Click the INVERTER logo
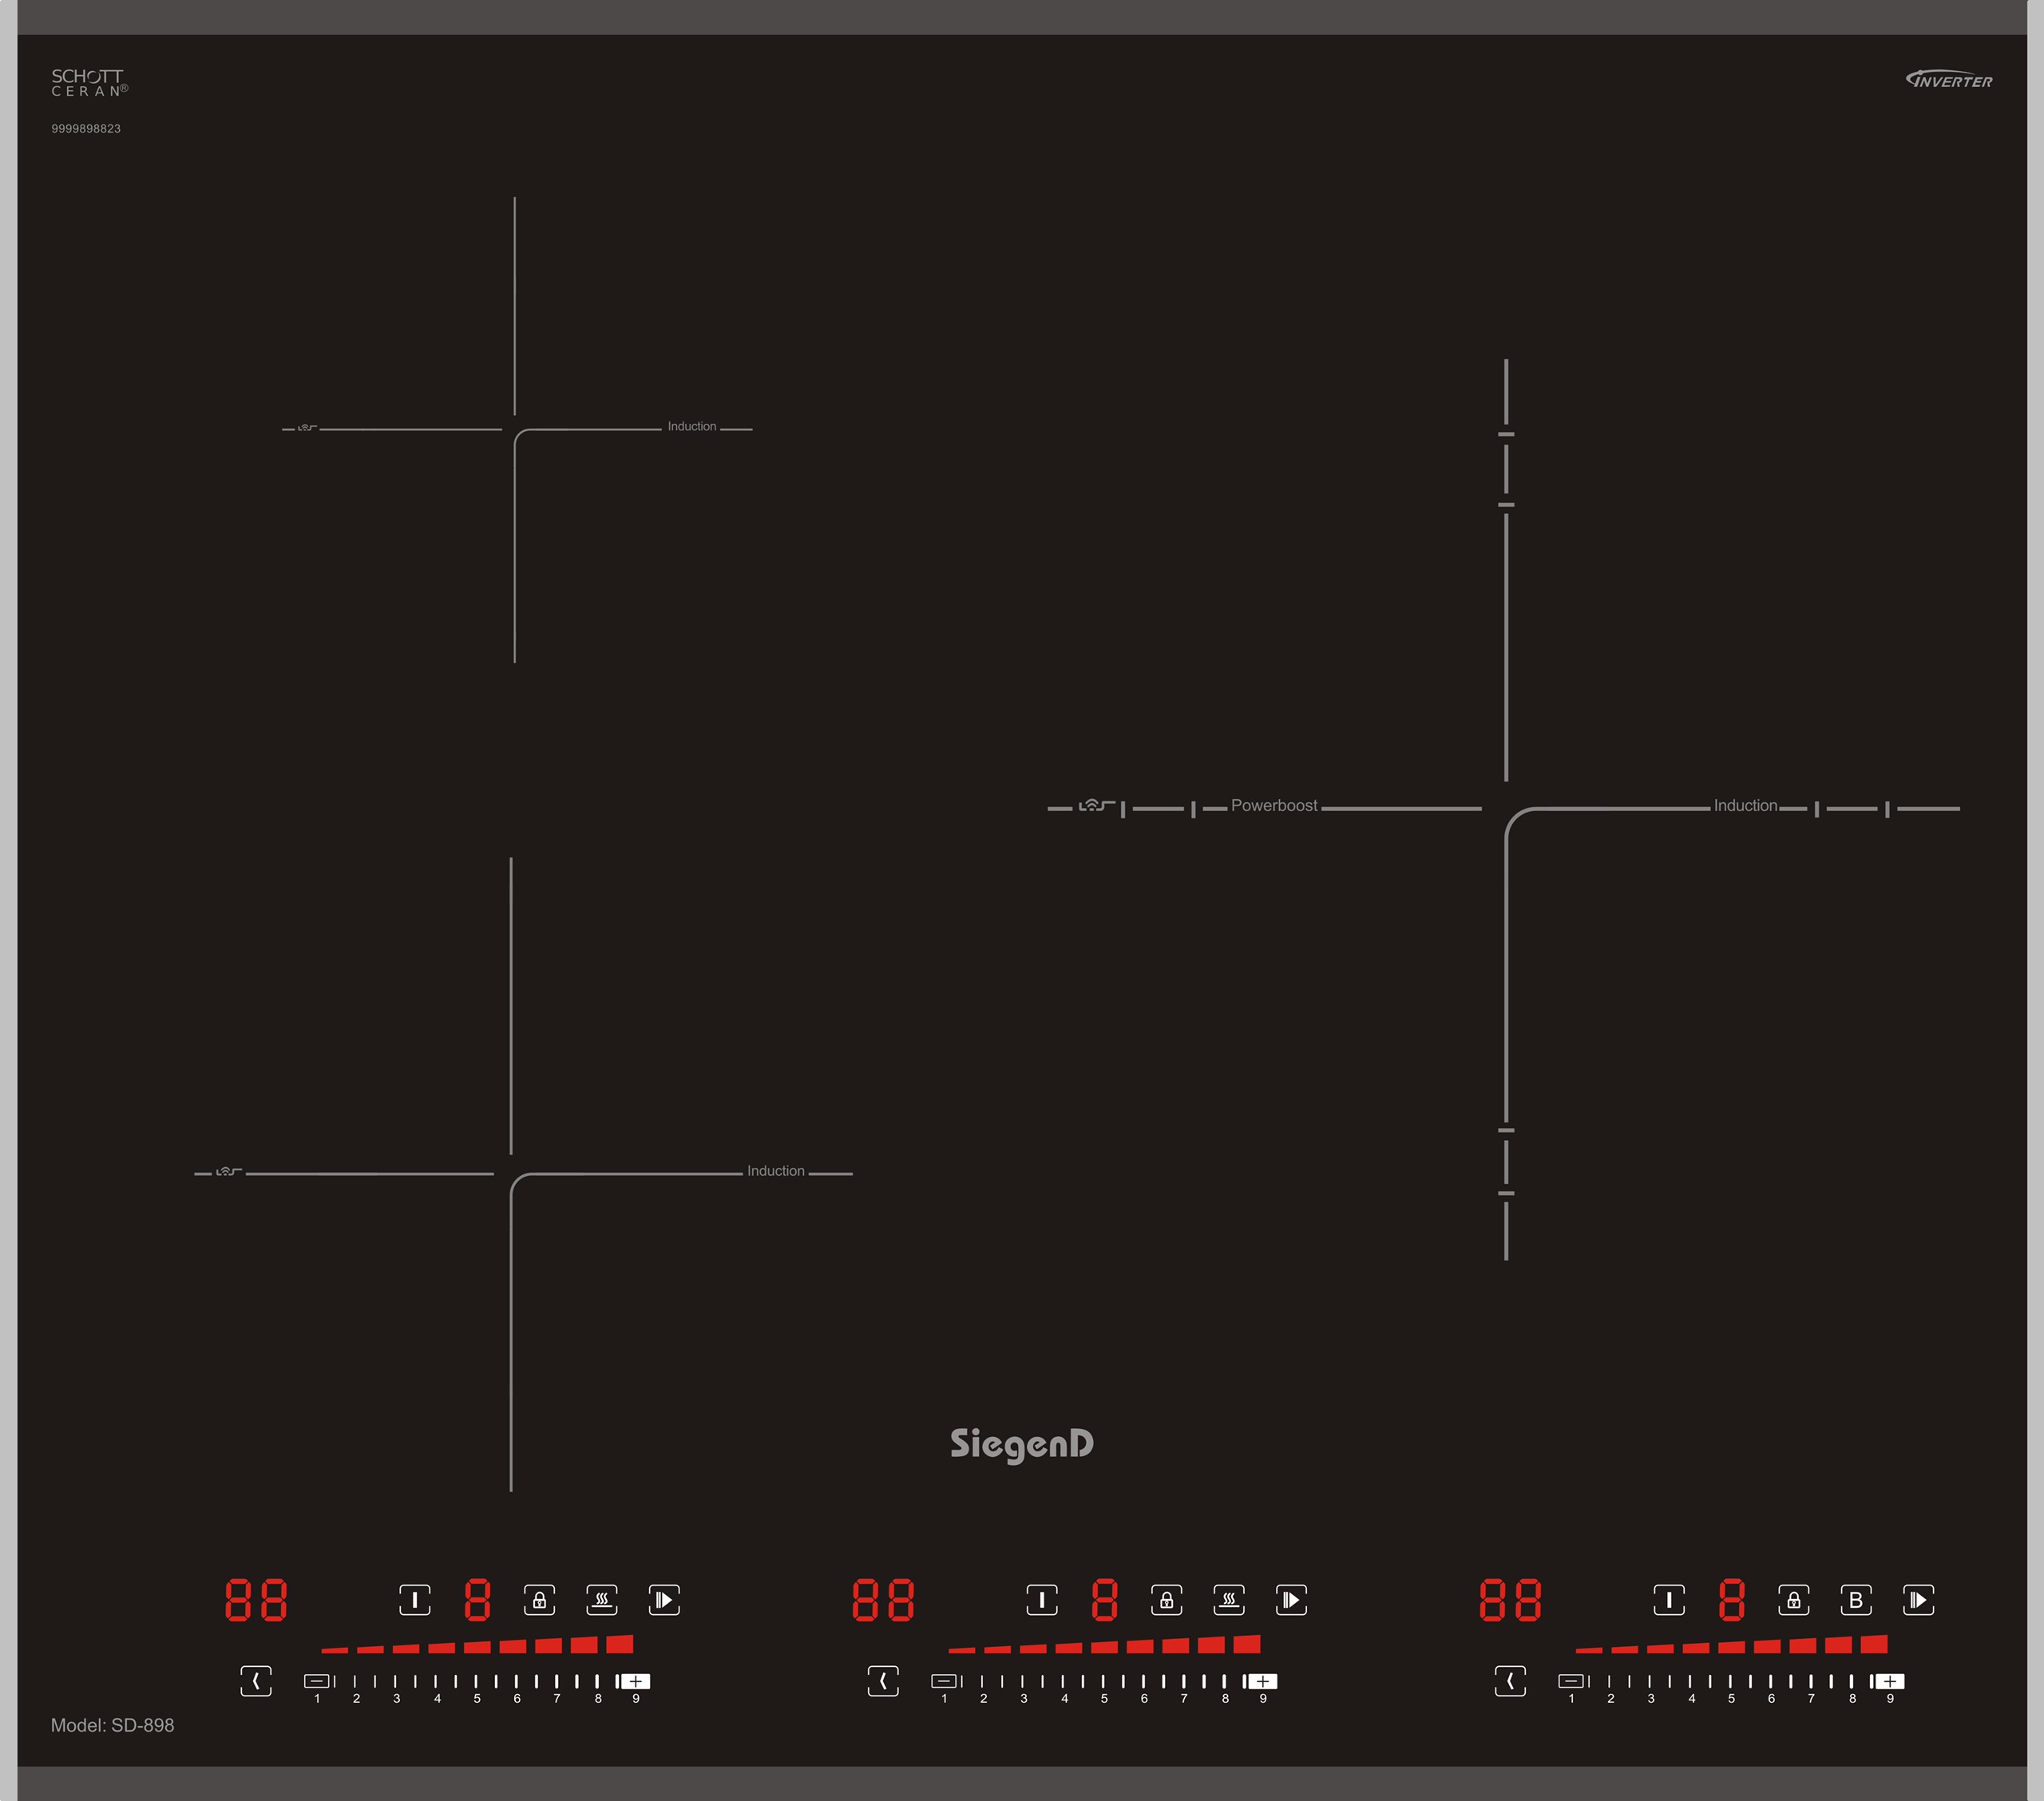Screen dimensions: 2044x1801 [1949, 79]
